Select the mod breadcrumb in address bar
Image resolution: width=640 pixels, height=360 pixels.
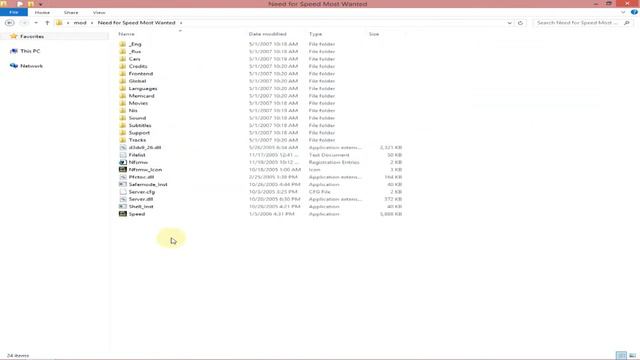point(80,23)
